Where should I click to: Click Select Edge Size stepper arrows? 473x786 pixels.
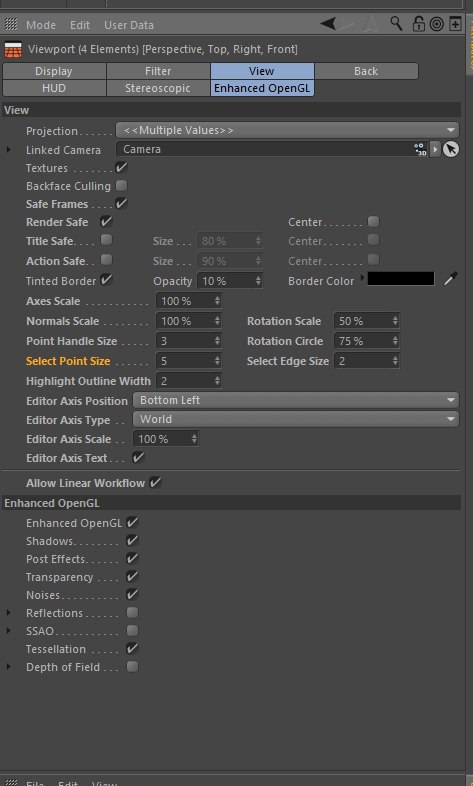[x=395, y=361]
